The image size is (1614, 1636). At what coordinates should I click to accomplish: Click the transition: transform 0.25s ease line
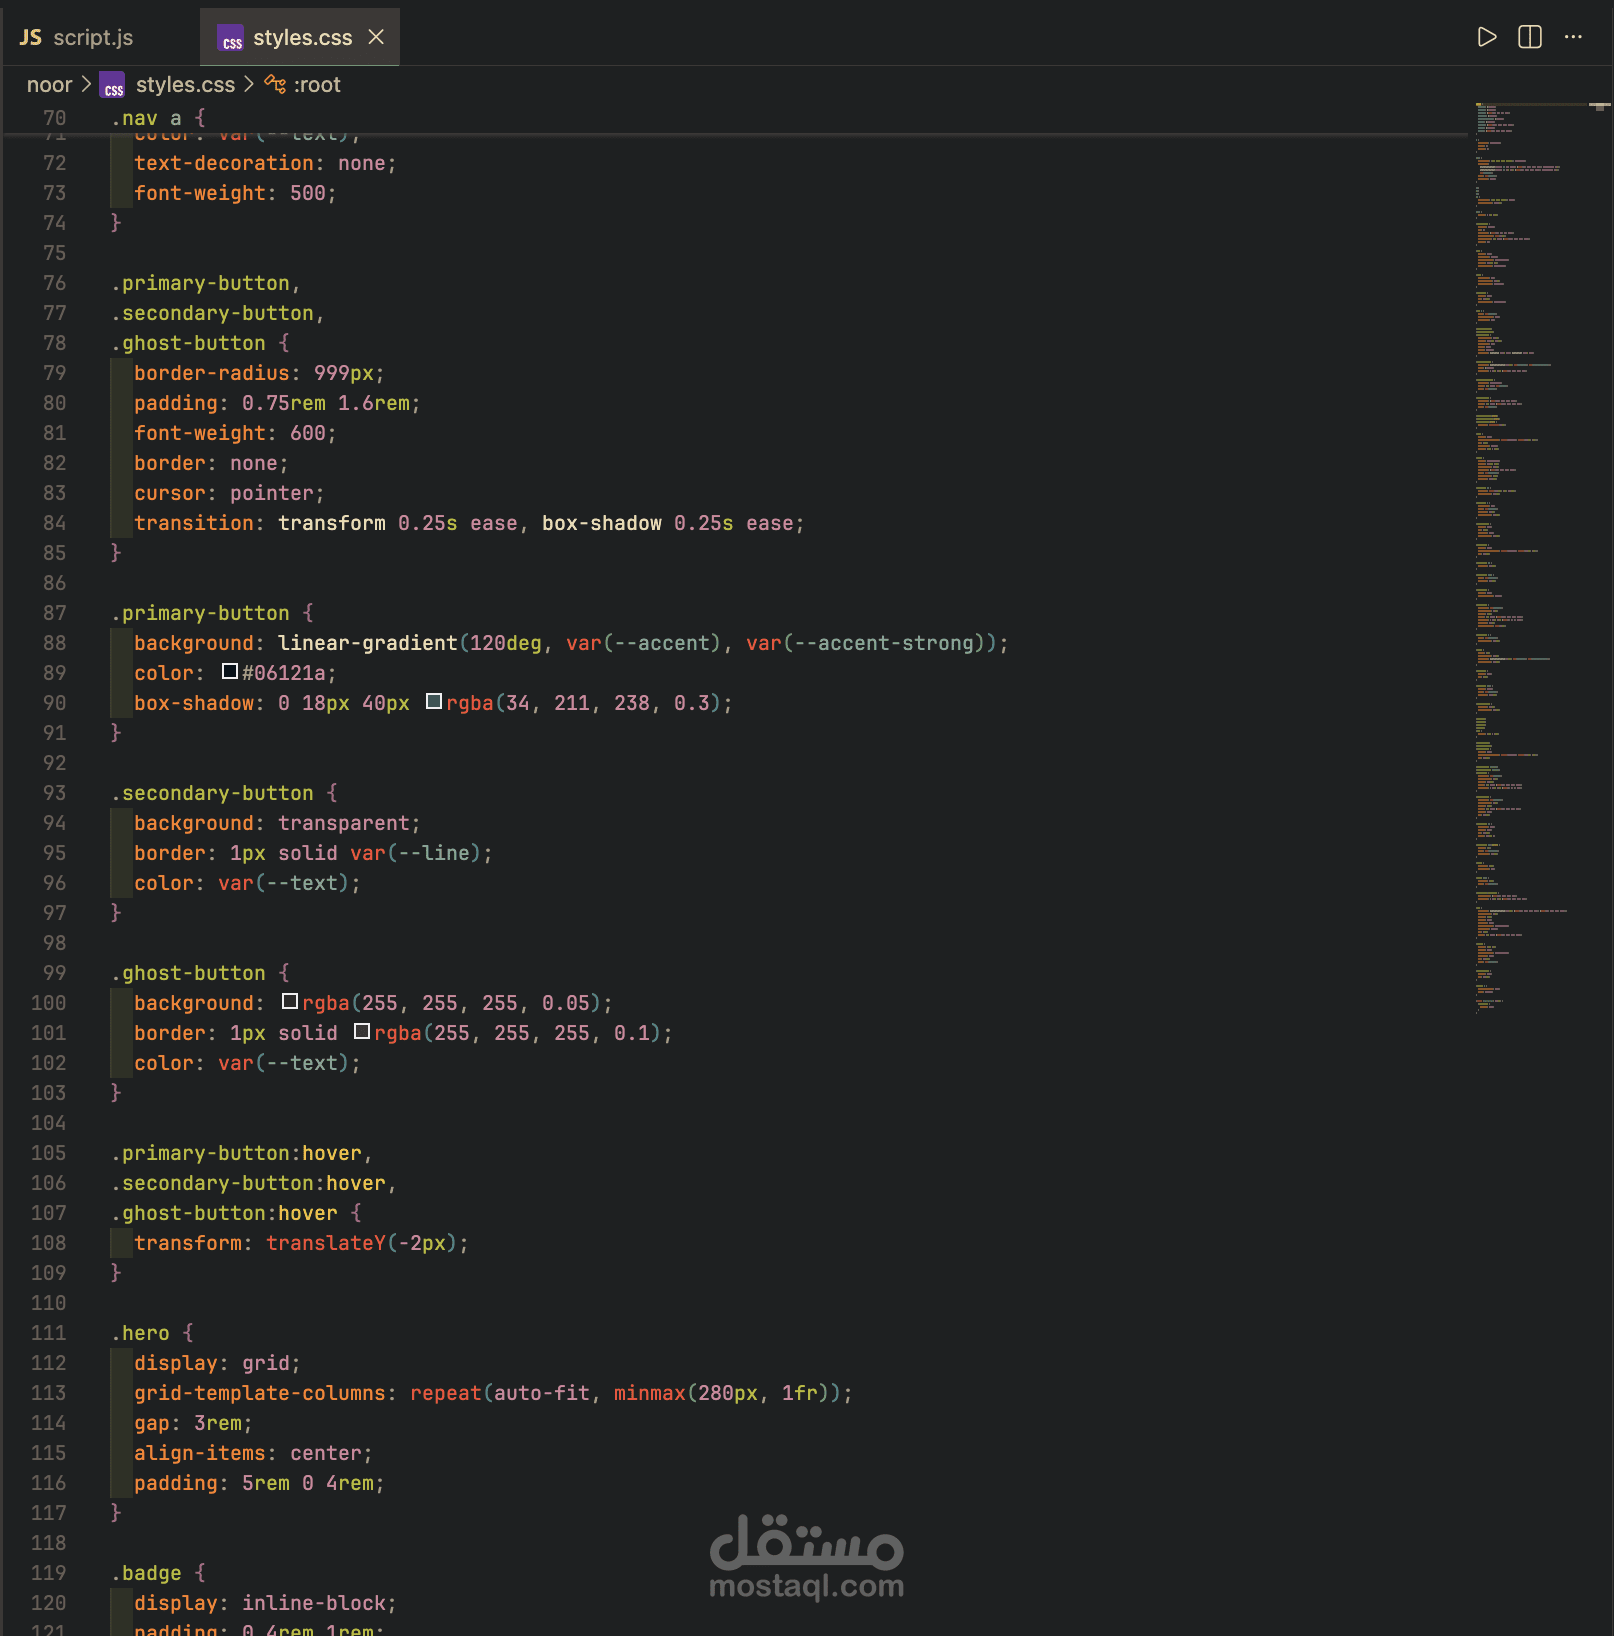click(469, 523)
